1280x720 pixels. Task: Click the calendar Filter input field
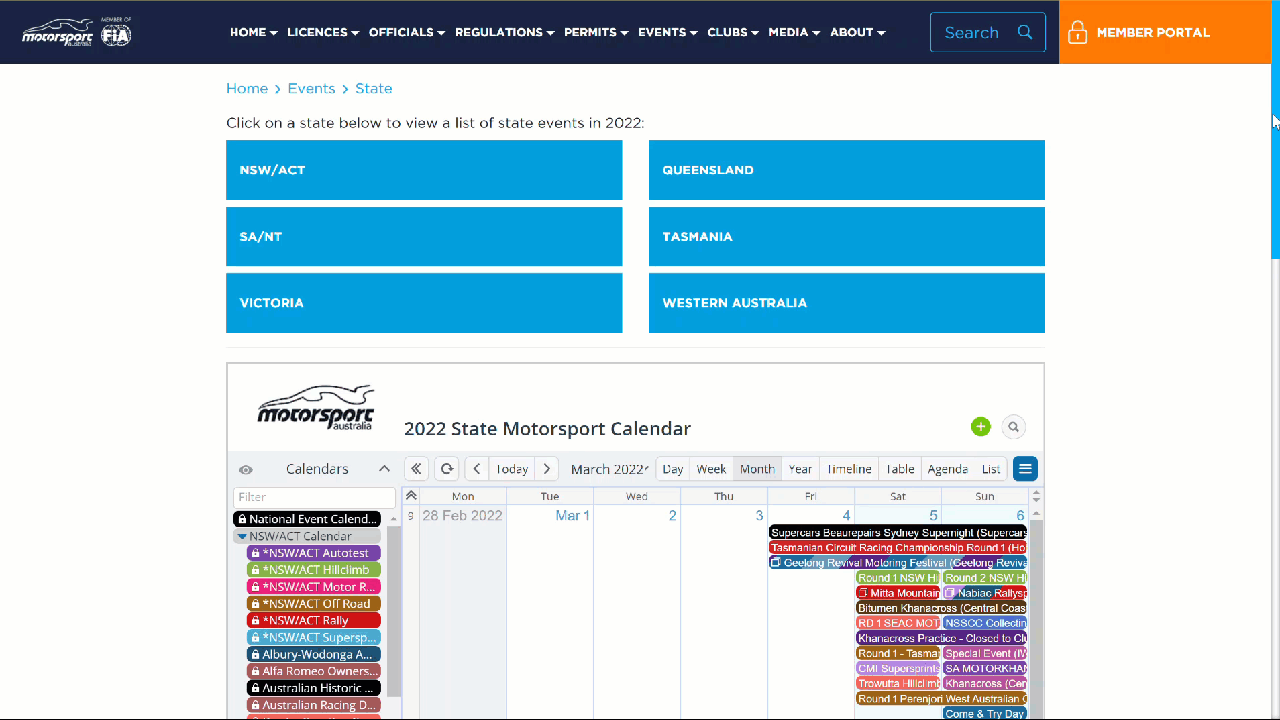click(x=314, y=497)
